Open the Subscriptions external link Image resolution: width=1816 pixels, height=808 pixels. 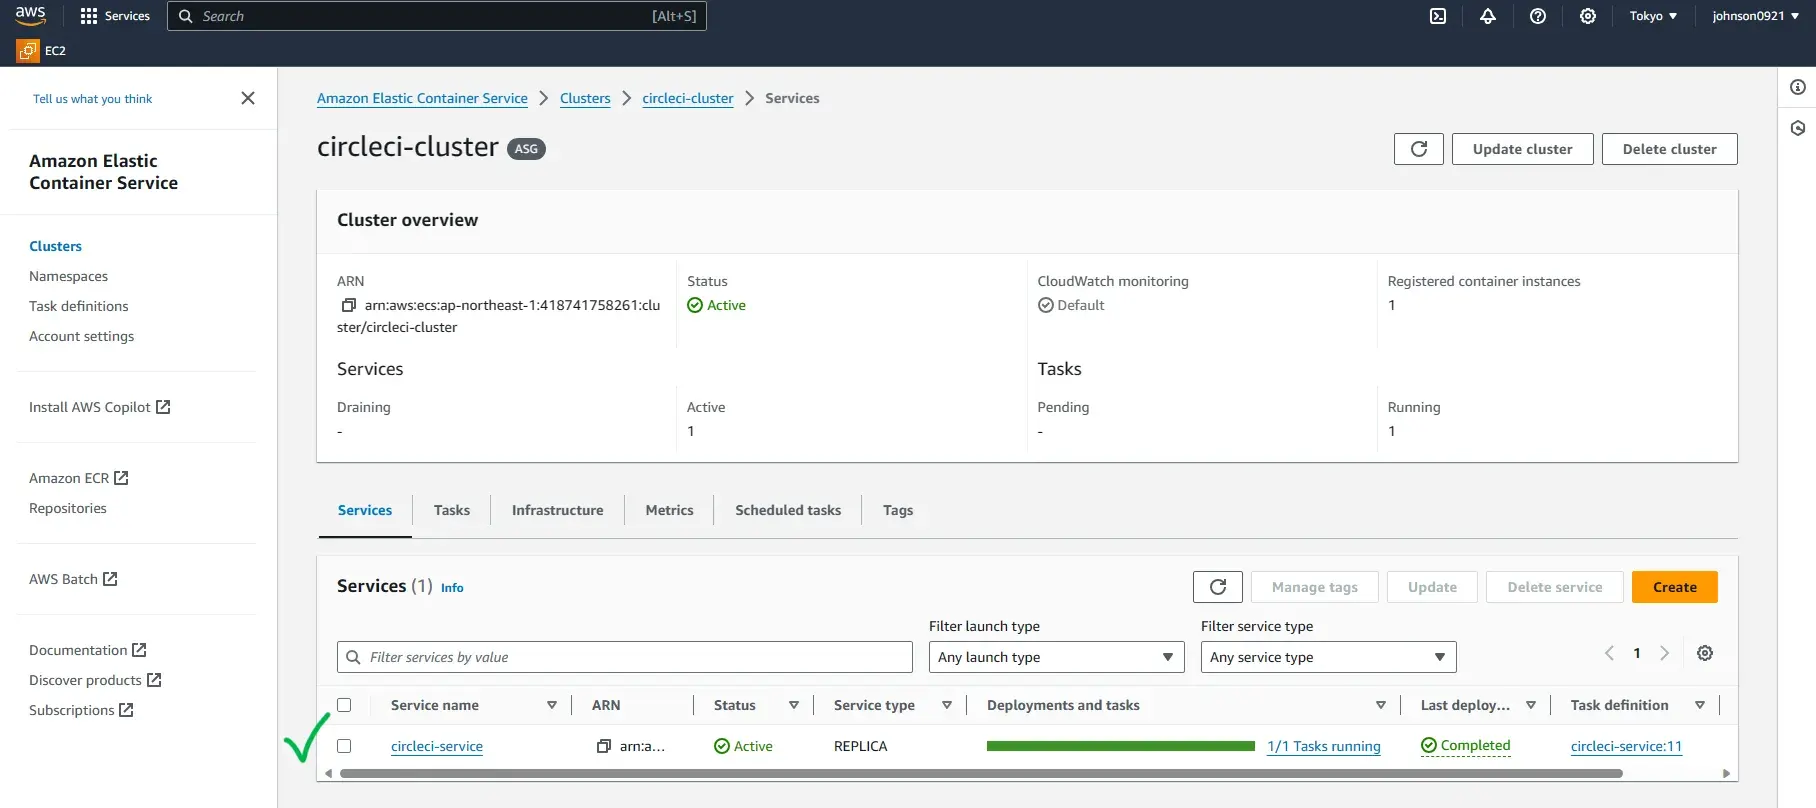[81, 710]
